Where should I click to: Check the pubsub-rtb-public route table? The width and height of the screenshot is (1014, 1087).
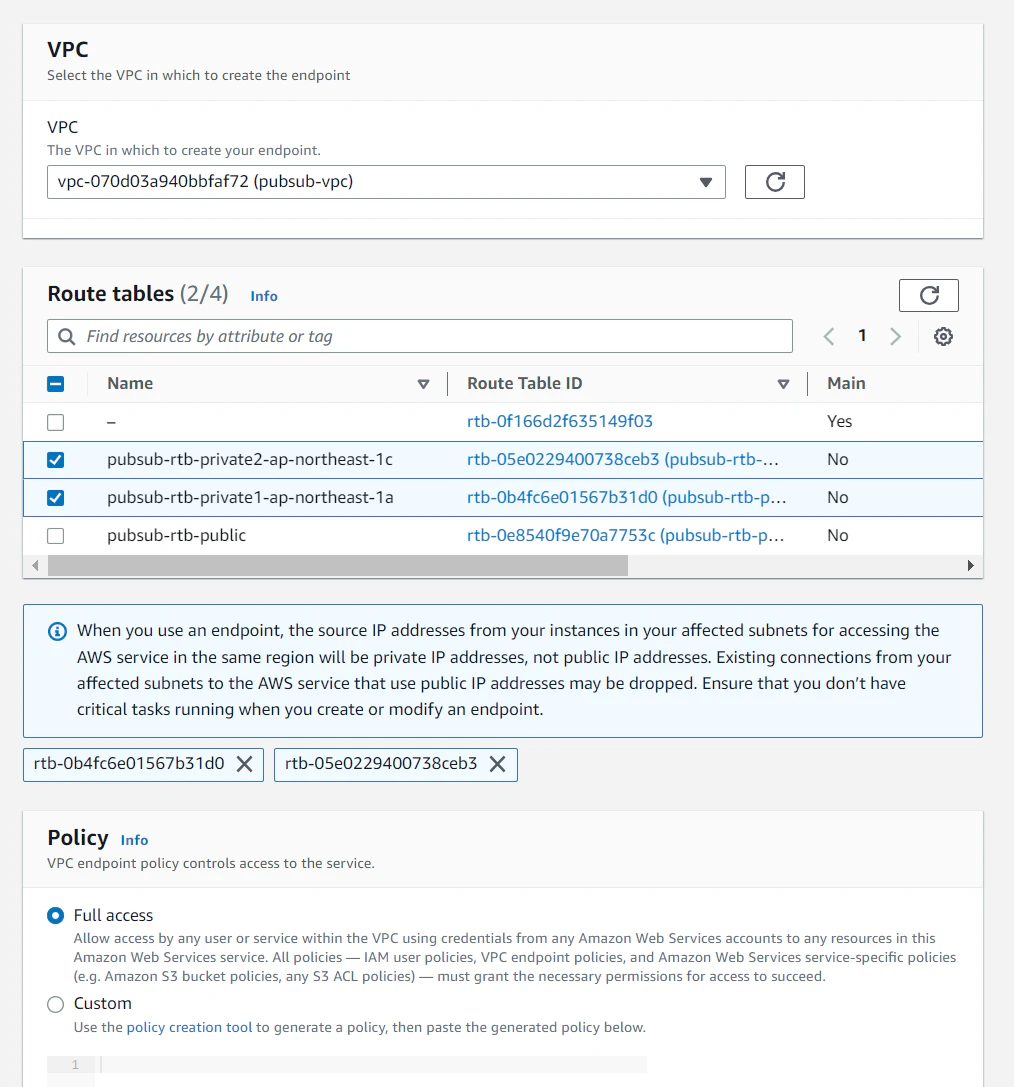pyautogui.click(x=55, y=536)
